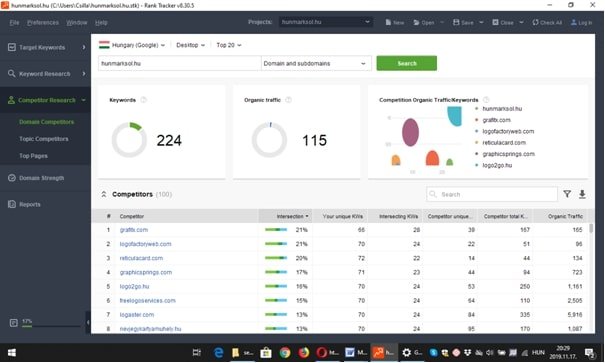Open Microsoft Edge from taskbar
Screen dimensions: 605x363
point(218,353)
